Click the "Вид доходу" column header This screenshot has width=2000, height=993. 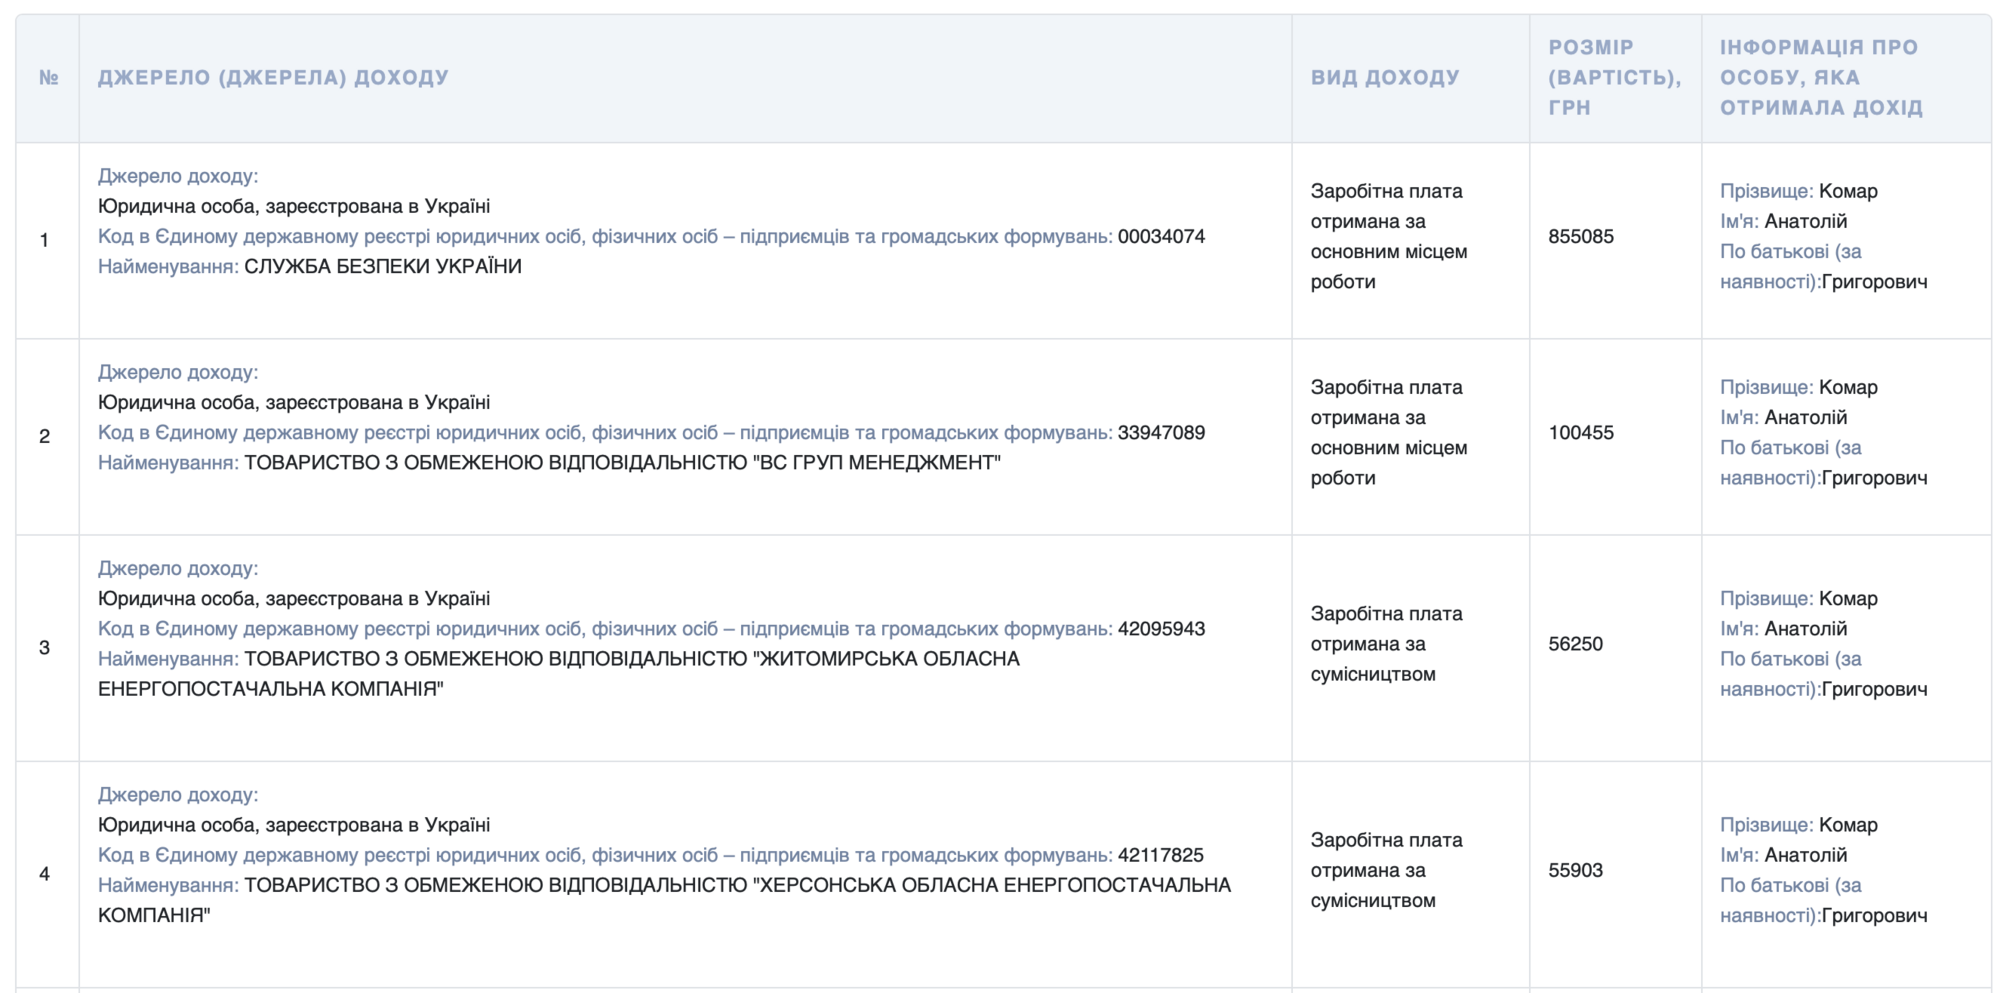click(1385, 78)
